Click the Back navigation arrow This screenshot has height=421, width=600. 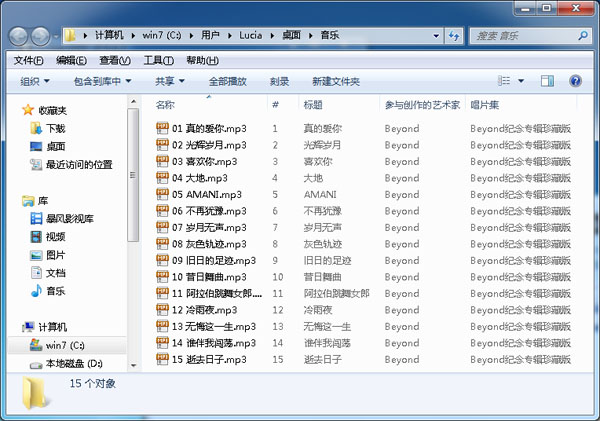tap(18, 36)
